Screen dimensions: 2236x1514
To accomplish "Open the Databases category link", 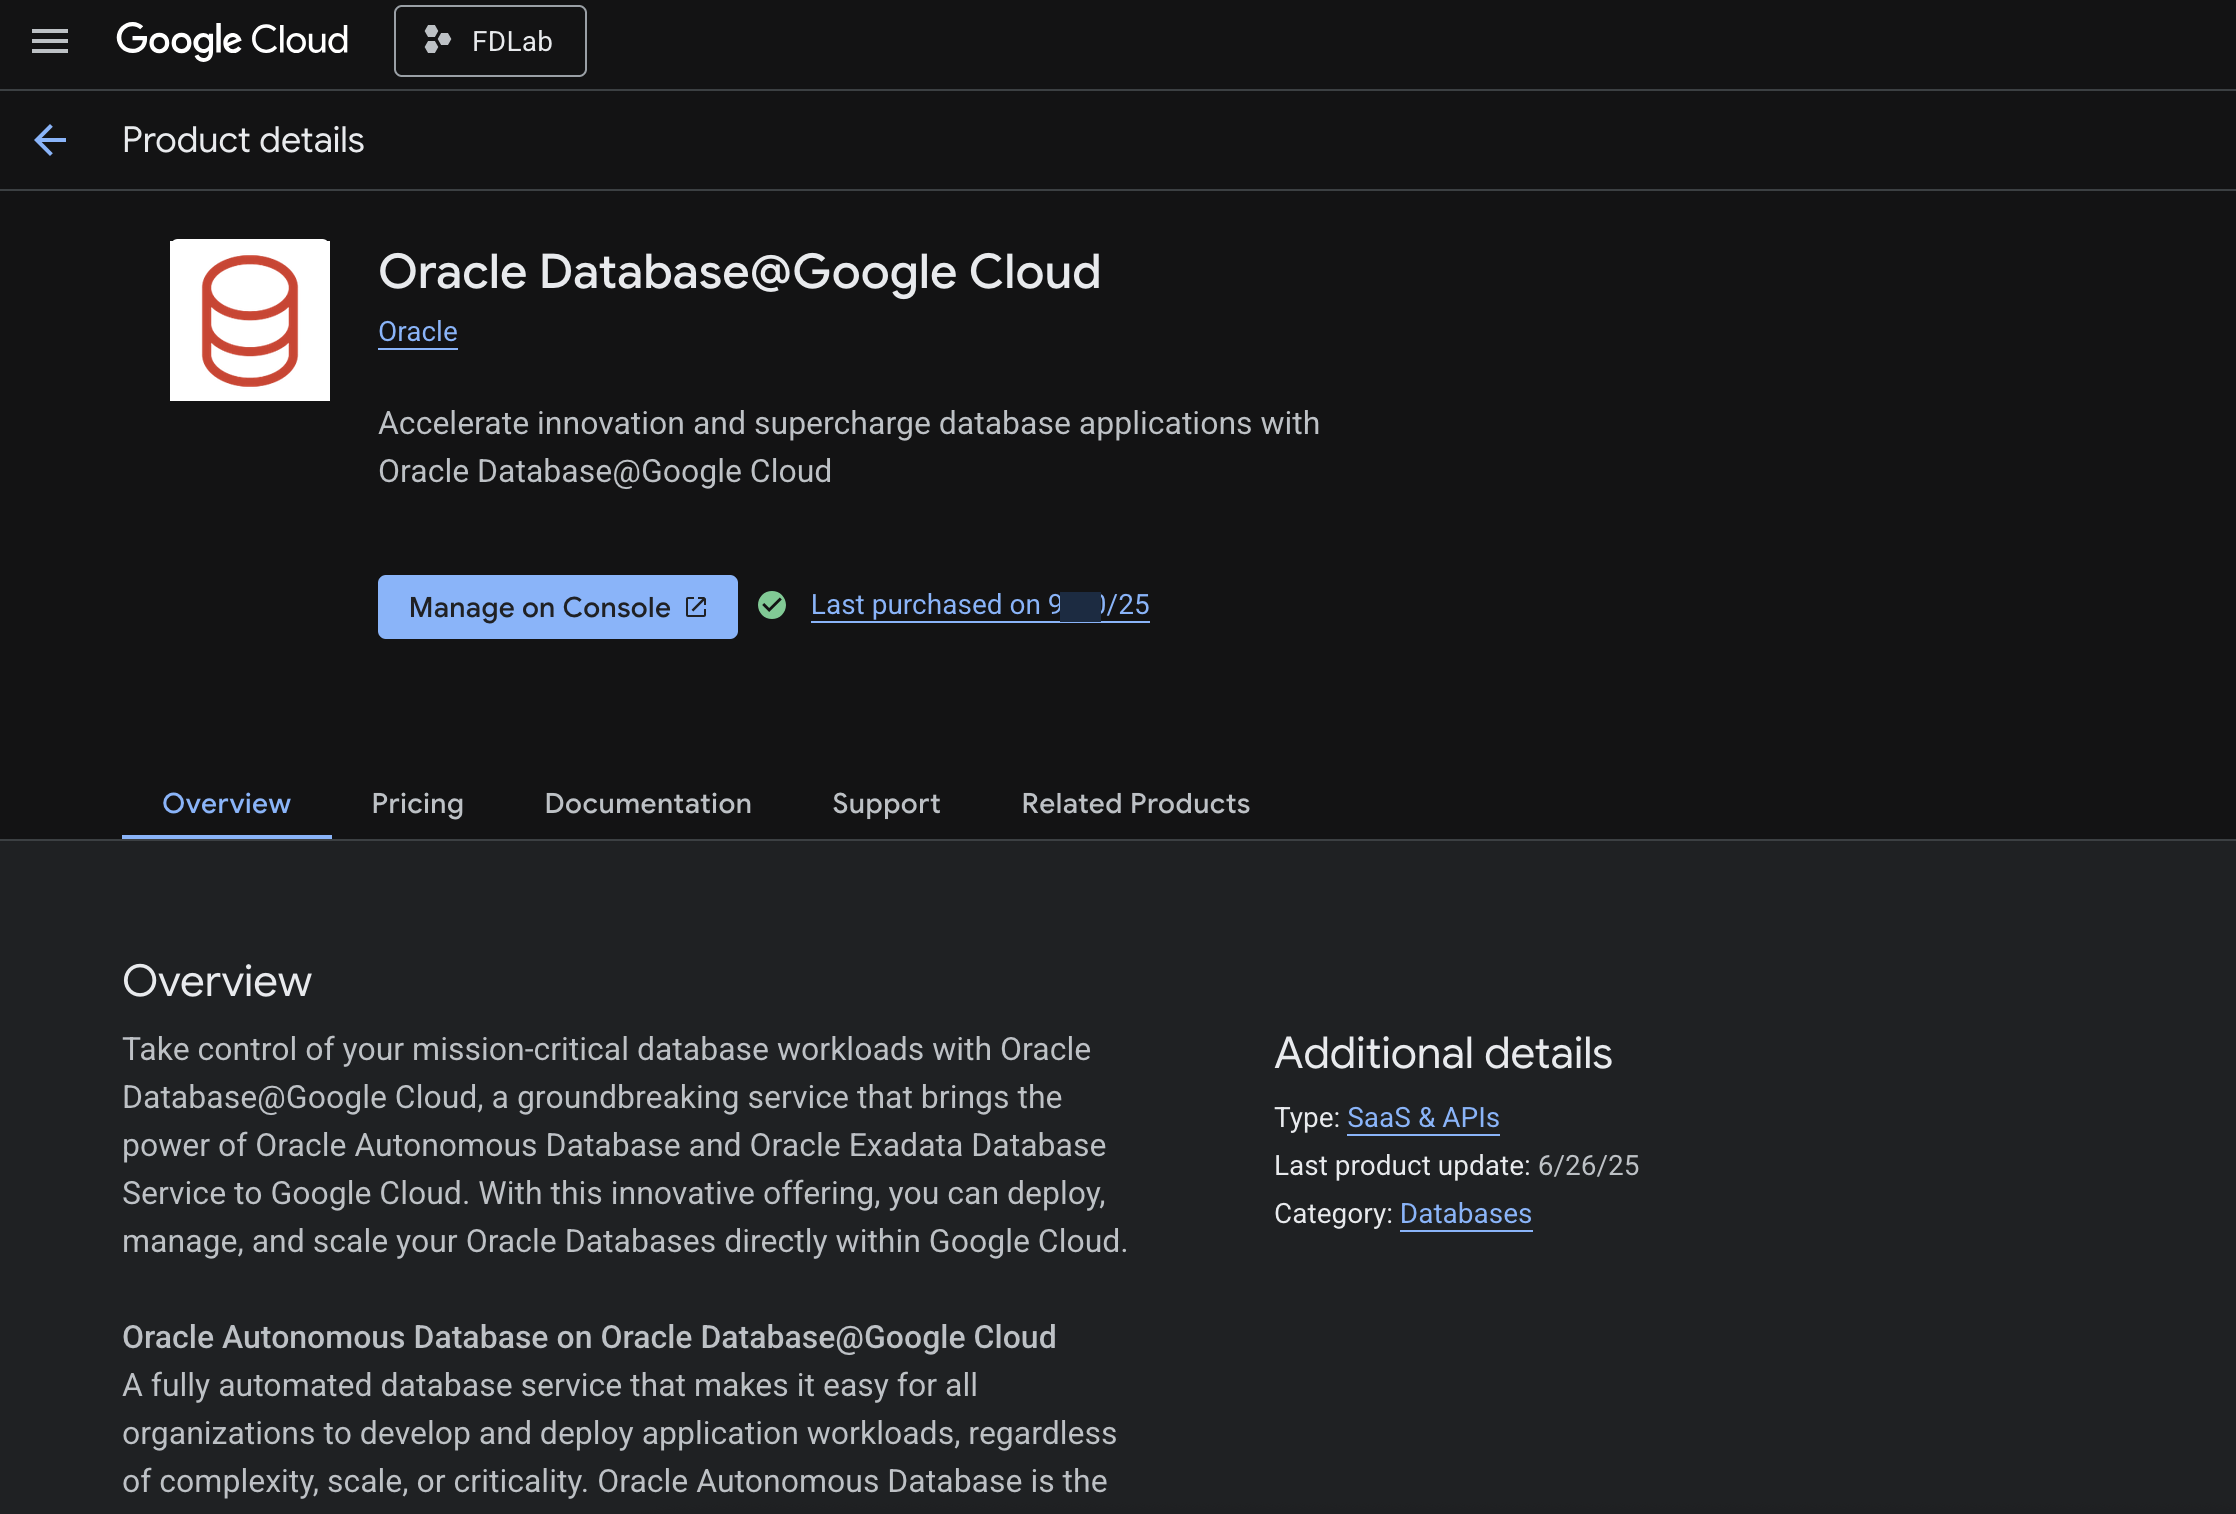I will pyautogui.click(x=1466, y=1214).
